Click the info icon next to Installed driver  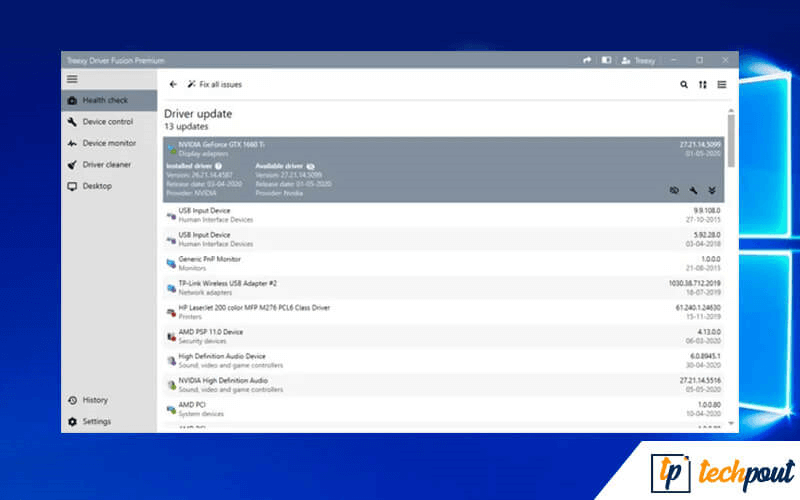(x=218, y=166)
